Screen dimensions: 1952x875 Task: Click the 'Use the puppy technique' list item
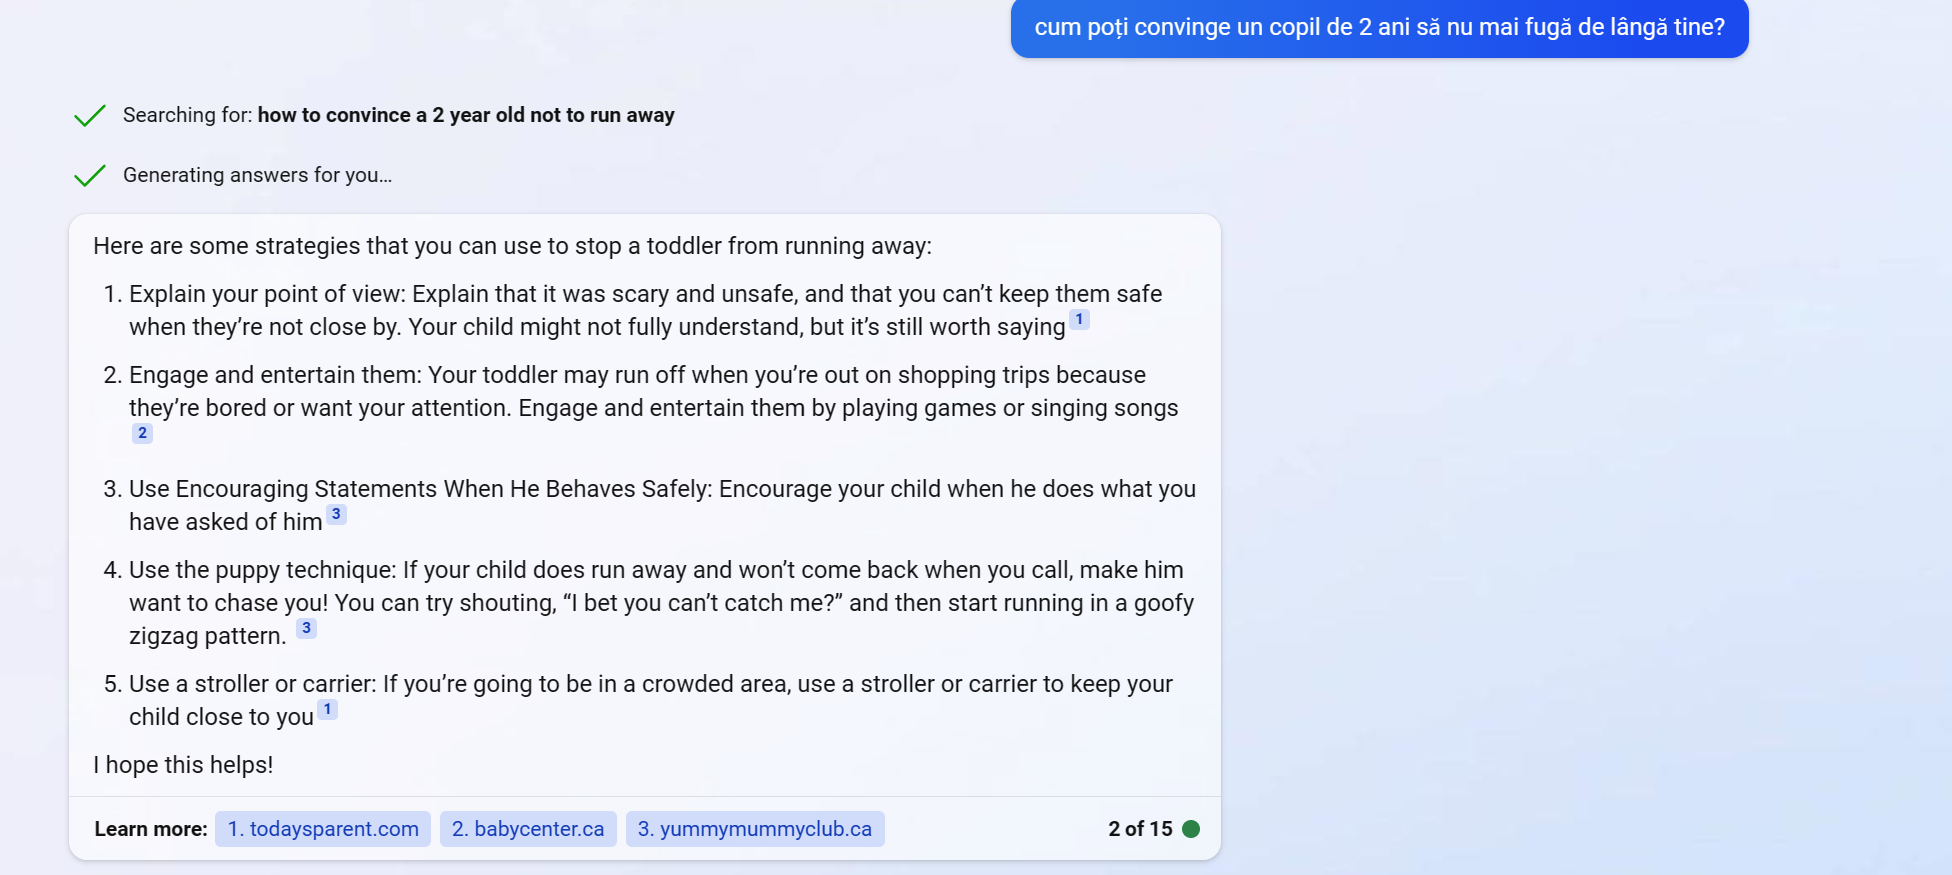661,603
